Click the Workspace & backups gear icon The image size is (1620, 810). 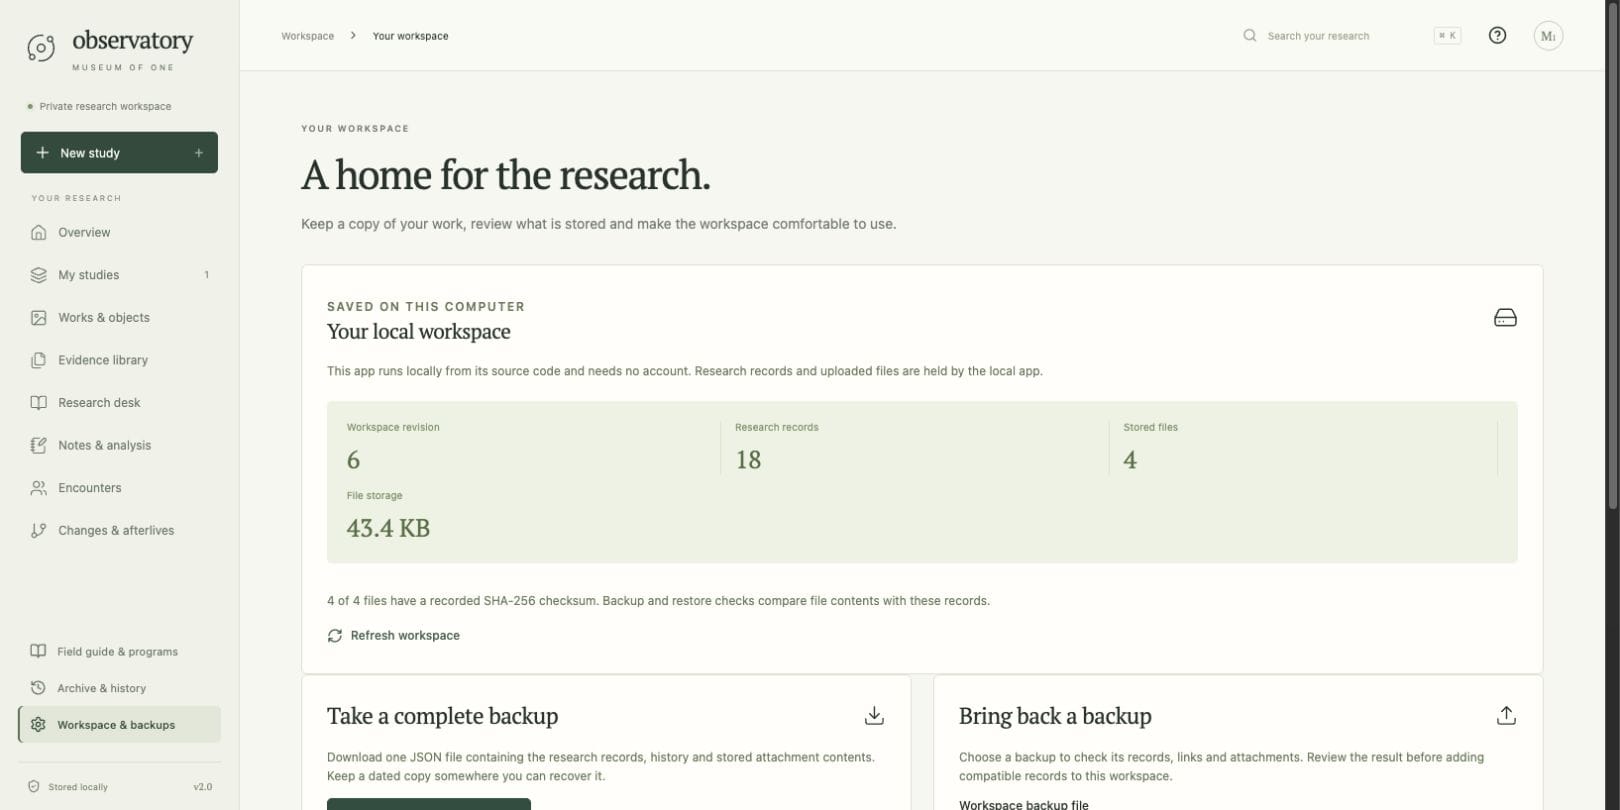tap(38, 725)
